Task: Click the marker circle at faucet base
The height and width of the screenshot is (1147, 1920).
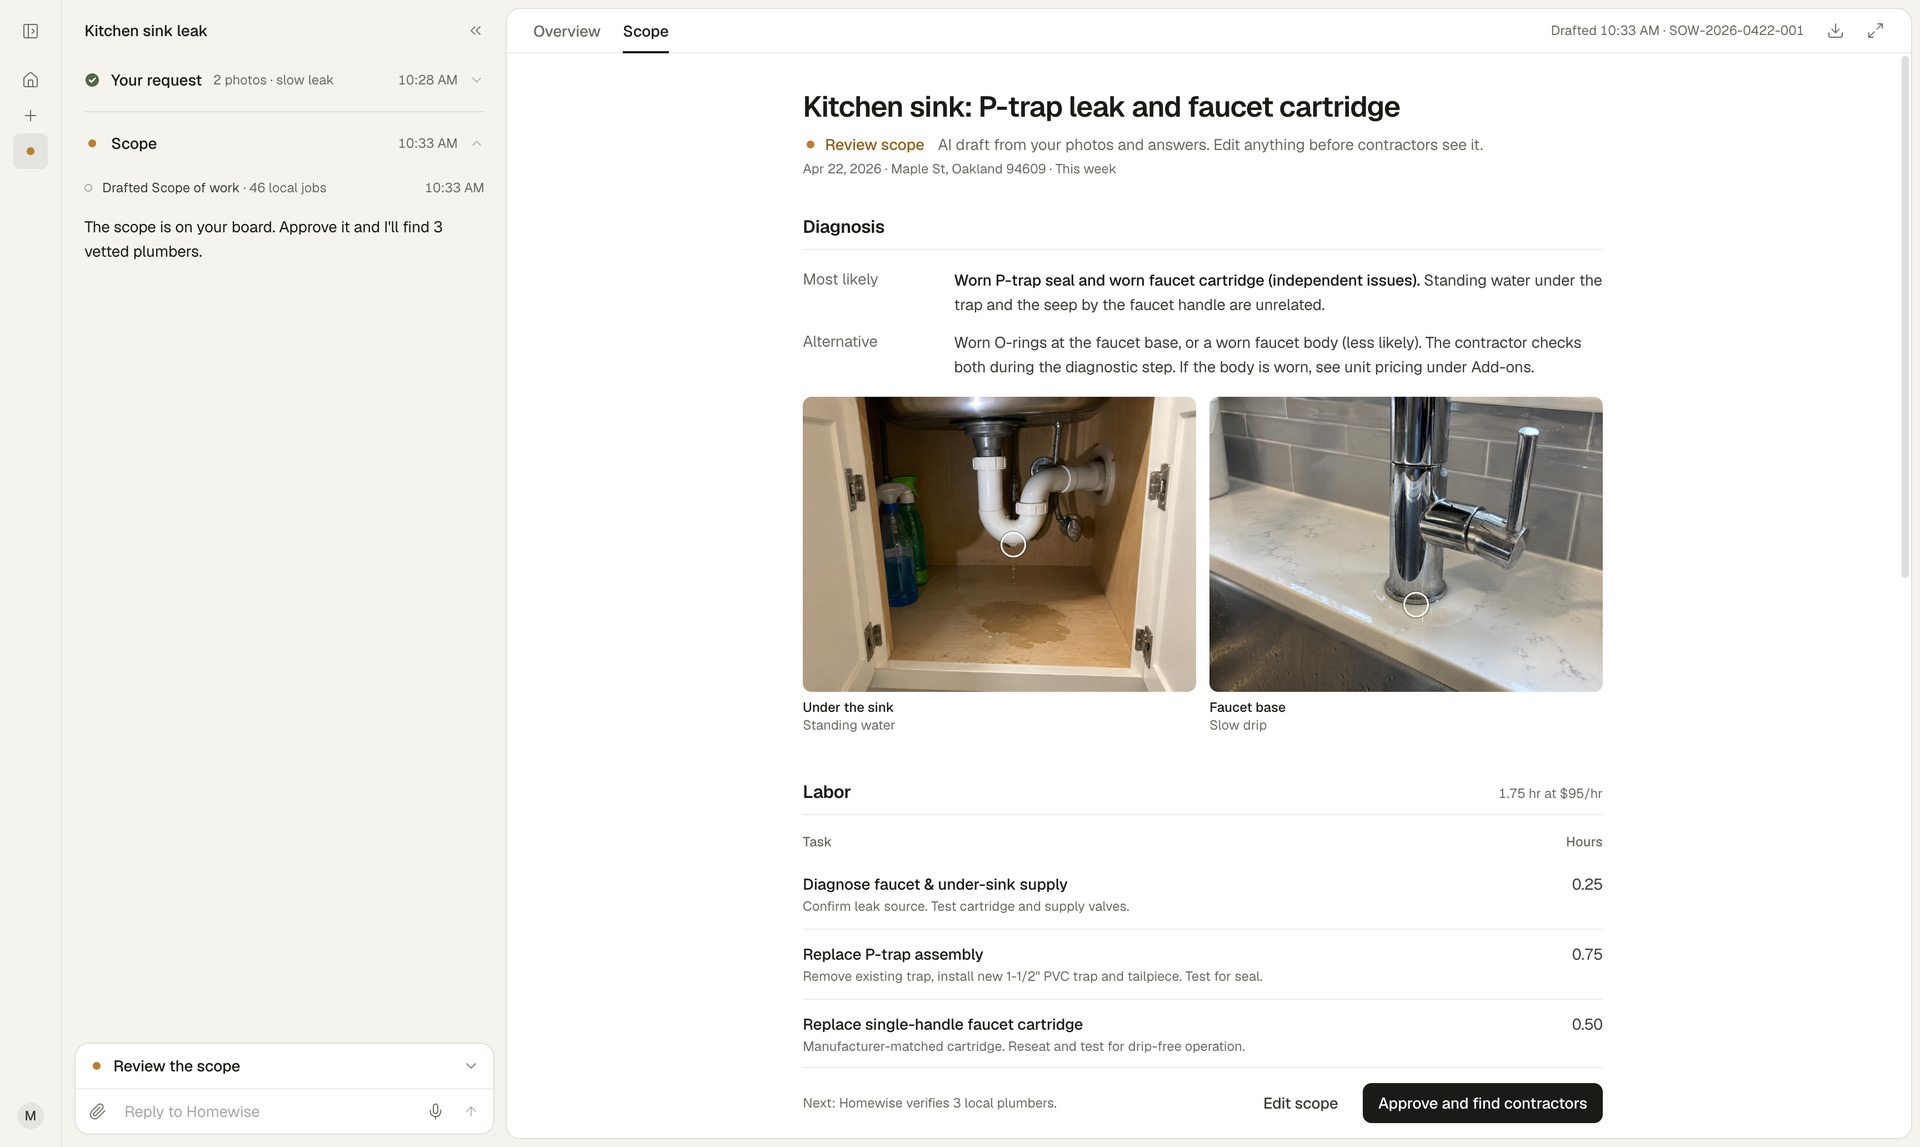Action: (1416, 604)
